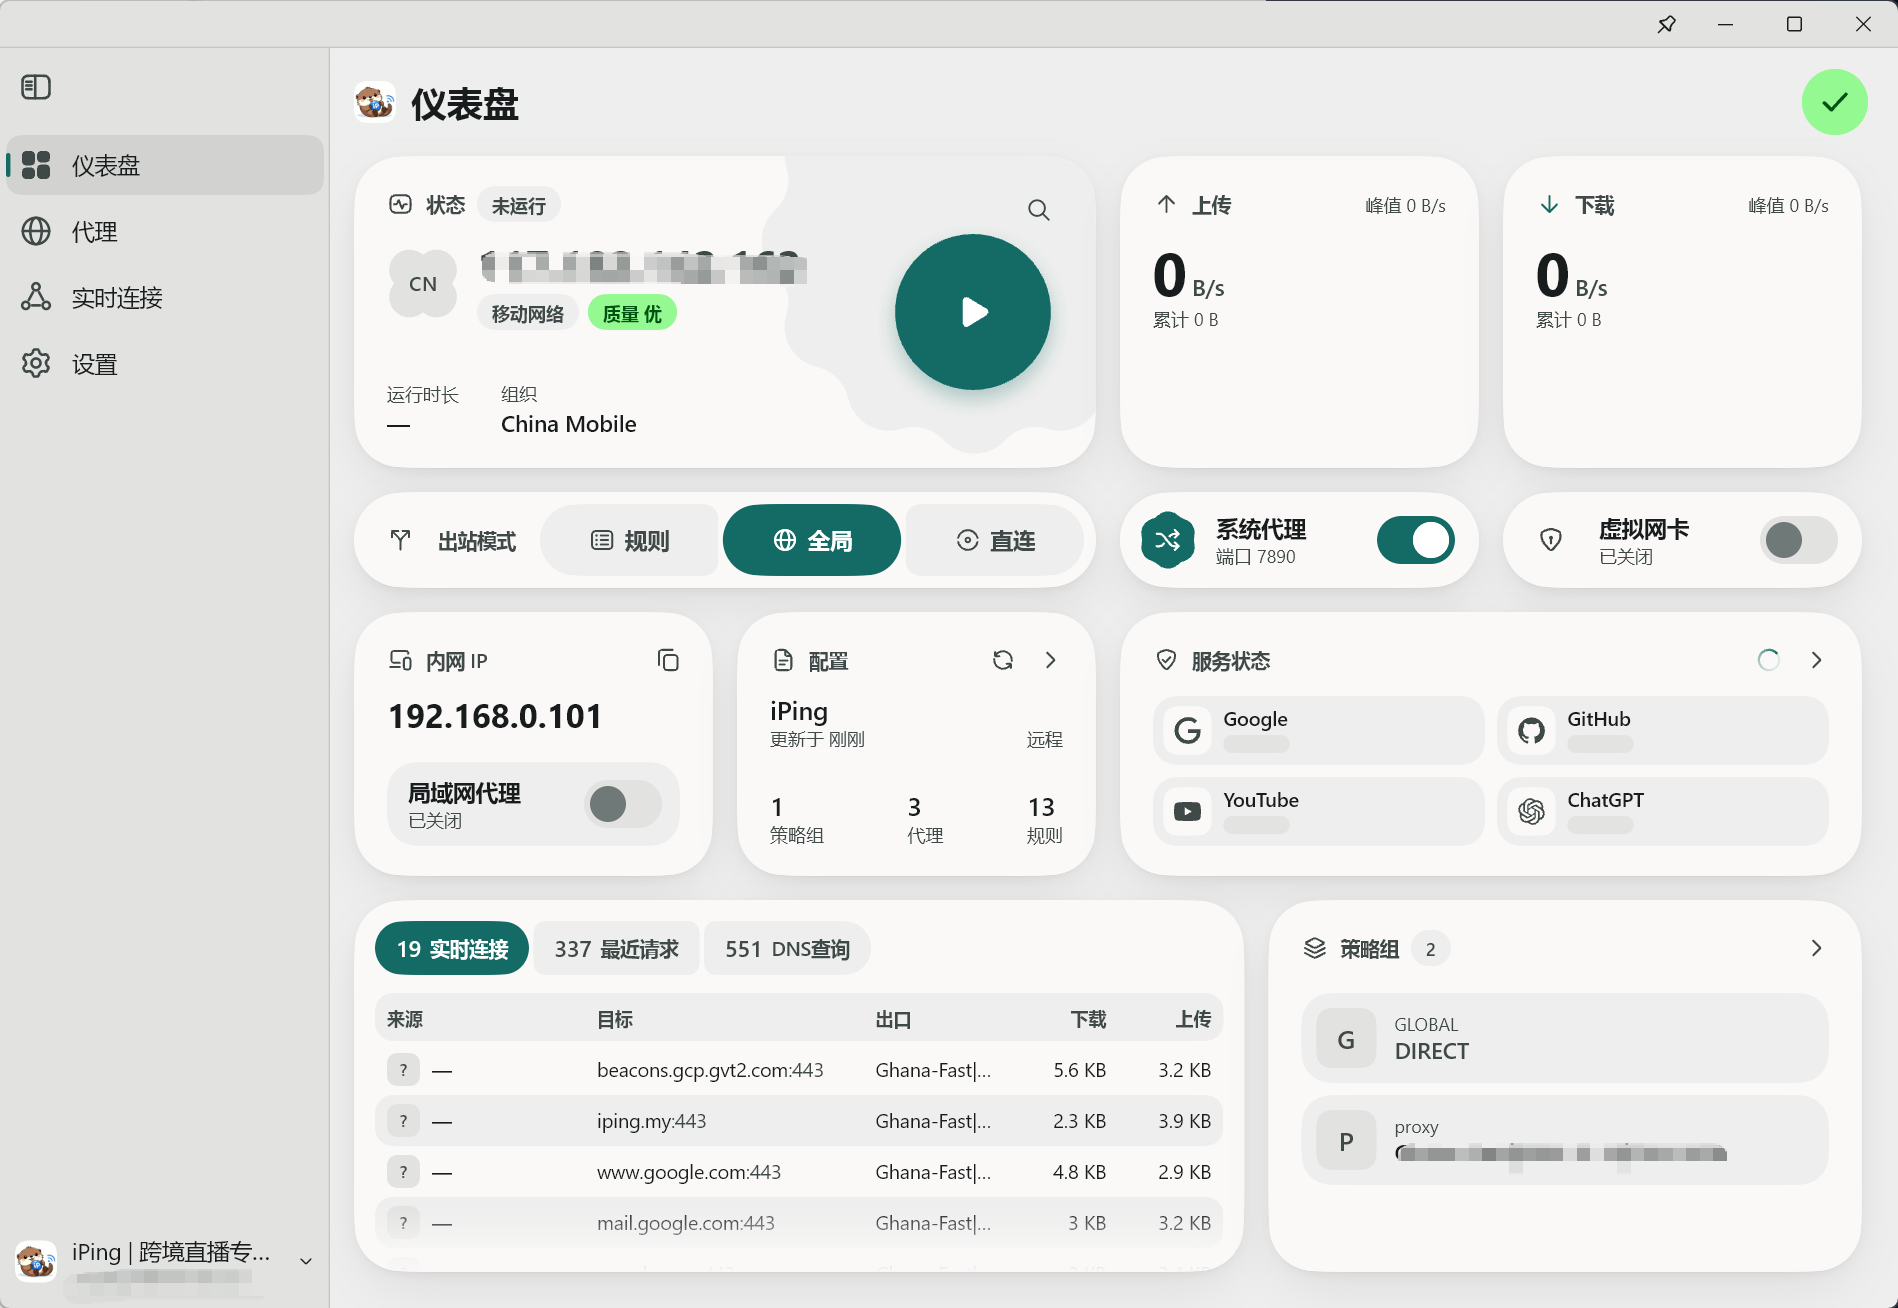Select the 规则 outbound mode
This screenshot has height=1308, width=1898.
[630, 540]
